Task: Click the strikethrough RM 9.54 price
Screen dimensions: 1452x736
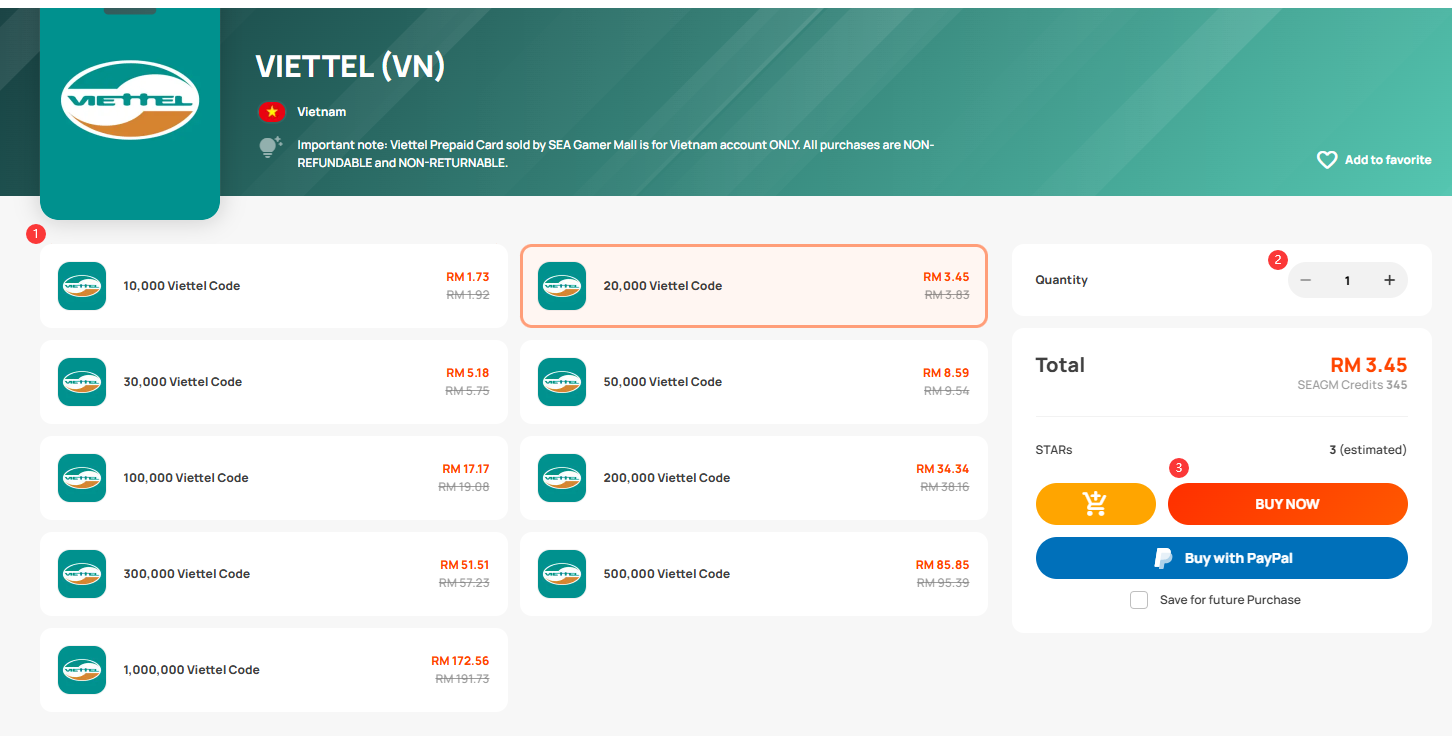Action: (x=947, y=391)
